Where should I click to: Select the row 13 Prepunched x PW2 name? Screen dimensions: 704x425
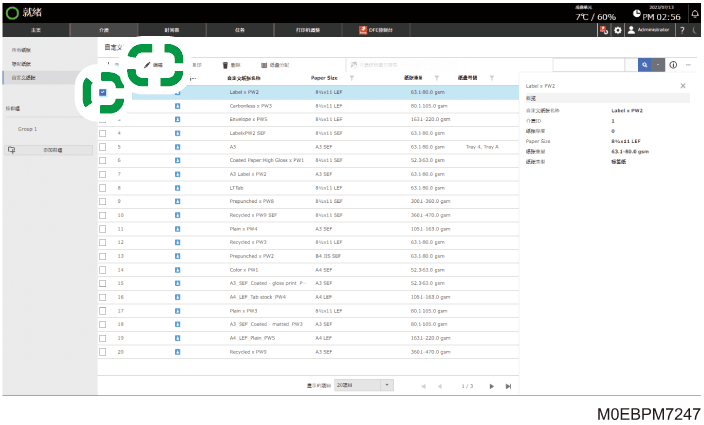[251, 256]
